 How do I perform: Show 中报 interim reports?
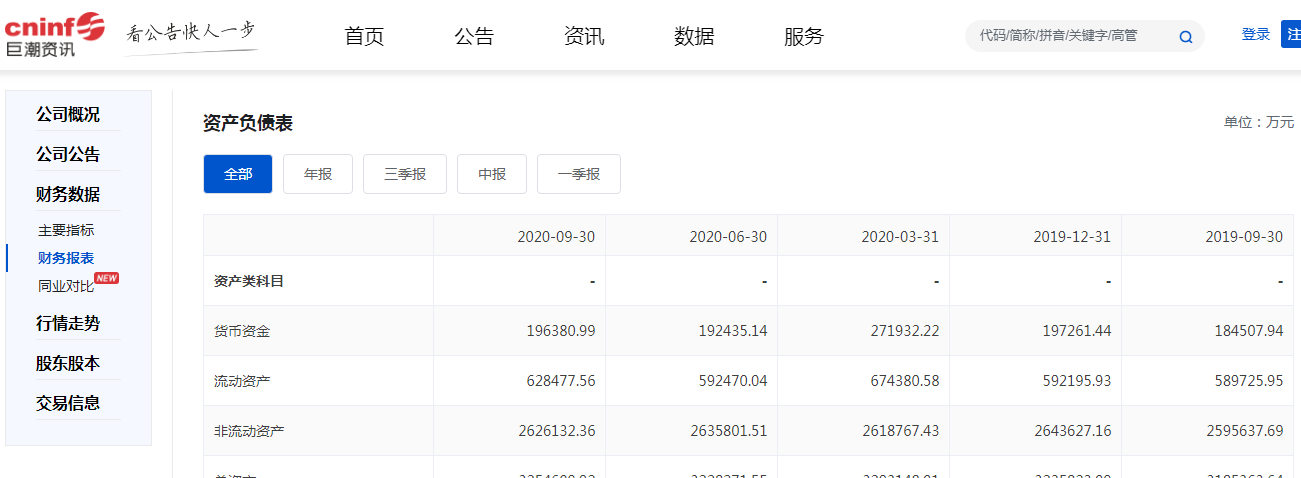click(492, 174)
